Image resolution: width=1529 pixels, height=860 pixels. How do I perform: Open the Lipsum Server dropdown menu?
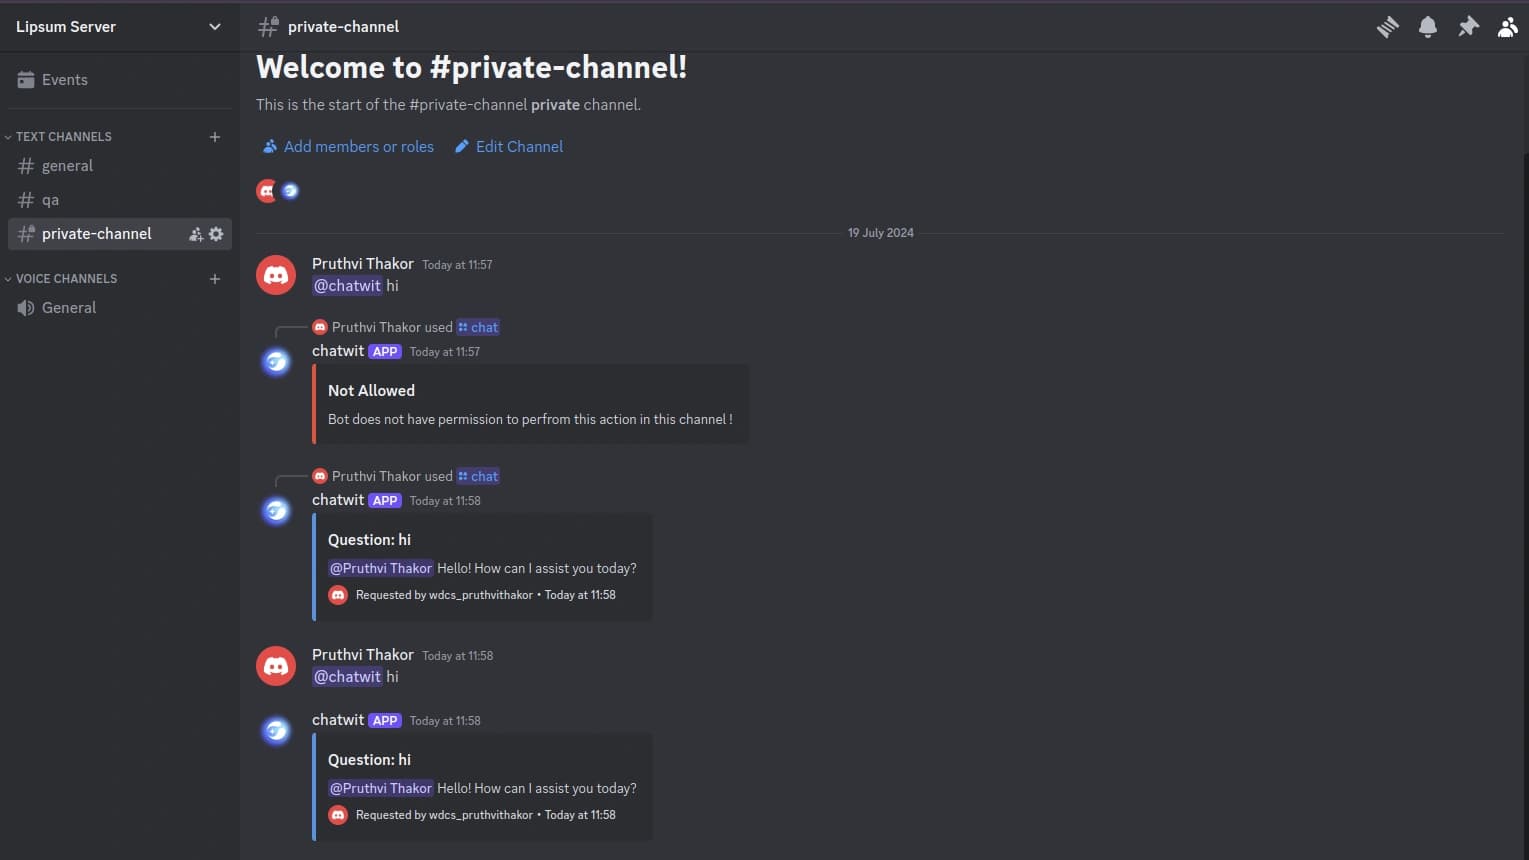point(120,26)
